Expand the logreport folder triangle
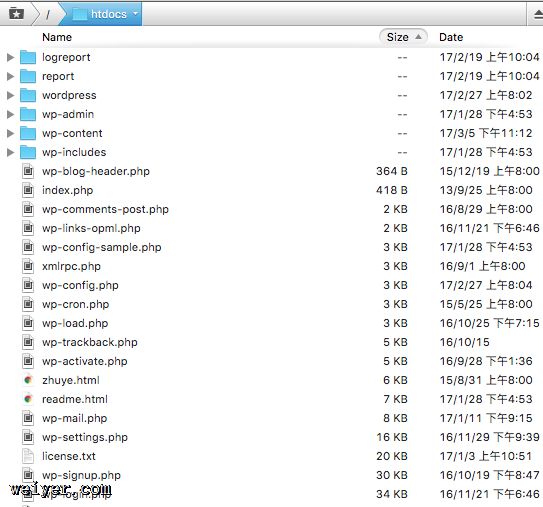This screenshot has height=507, width=543. tap(10, 57)
